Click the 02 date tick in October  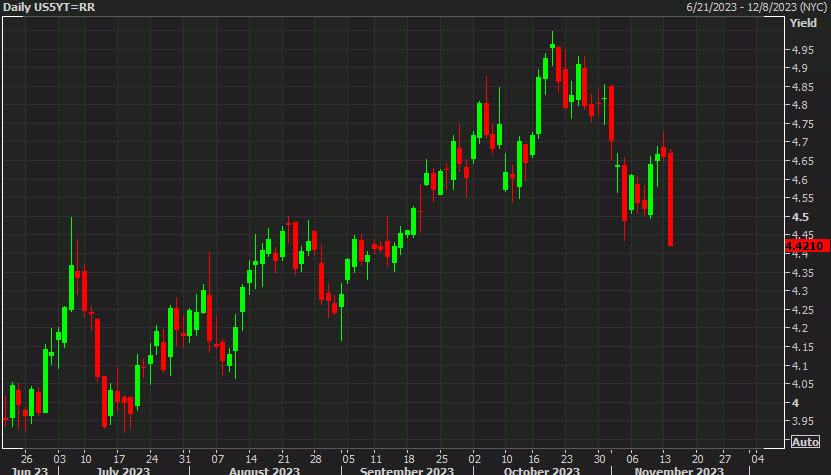click(x=474, y=459)
